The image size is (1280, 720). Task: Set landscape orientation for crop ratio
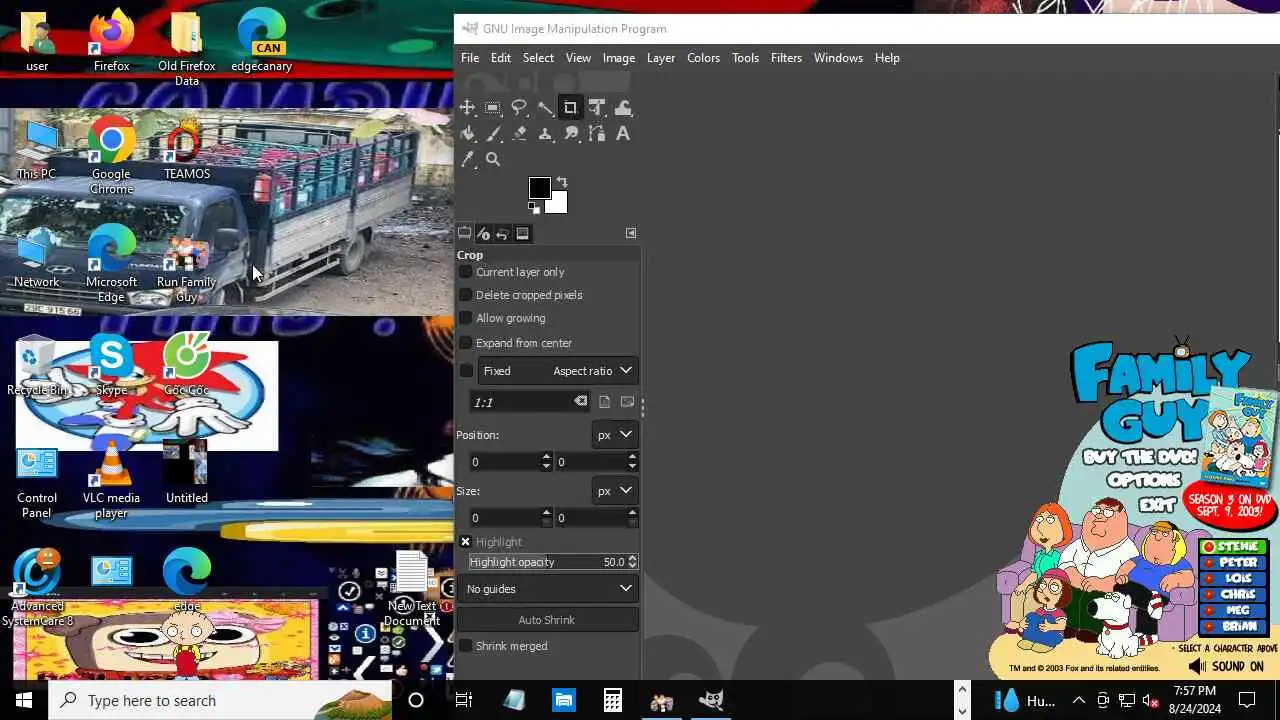pyautogui.click(x=627, y=402)
